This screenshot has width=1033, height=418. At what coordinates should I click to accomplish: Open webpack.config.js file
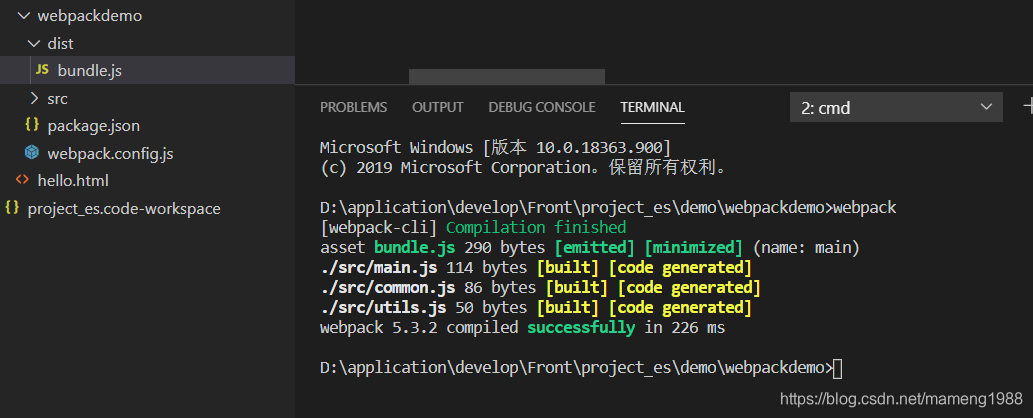pyautogui.click(x=111, y=154)
